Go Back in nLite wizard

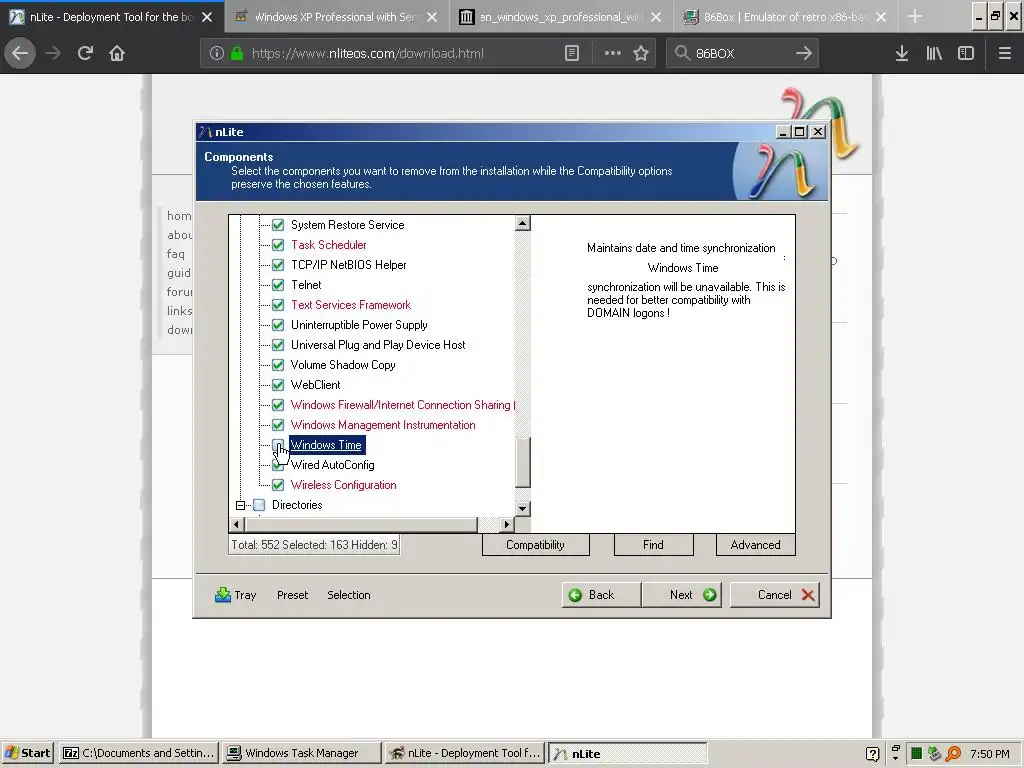click(x=601, y=595)
